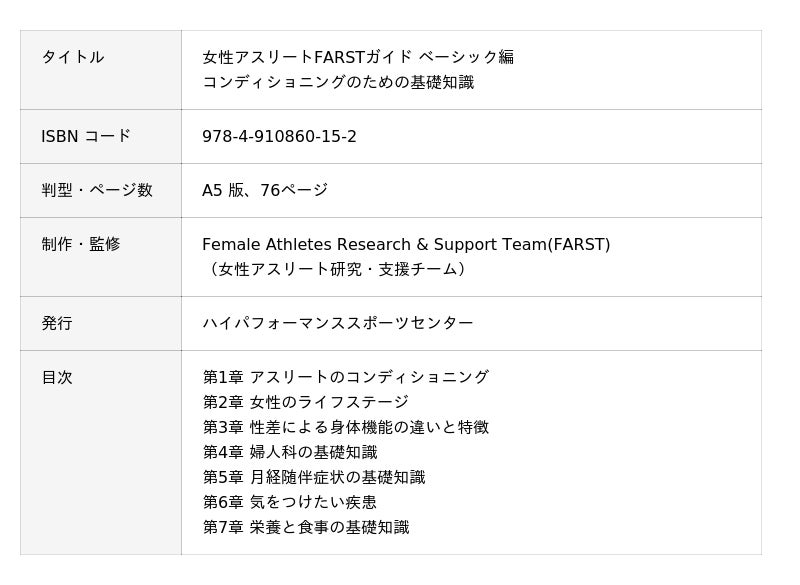Select 第7章 栄養と食事の基礎知識
Image resolution: width=800 pixels, height=585 pixels.
pyautogui.click(x=306, y=527)
